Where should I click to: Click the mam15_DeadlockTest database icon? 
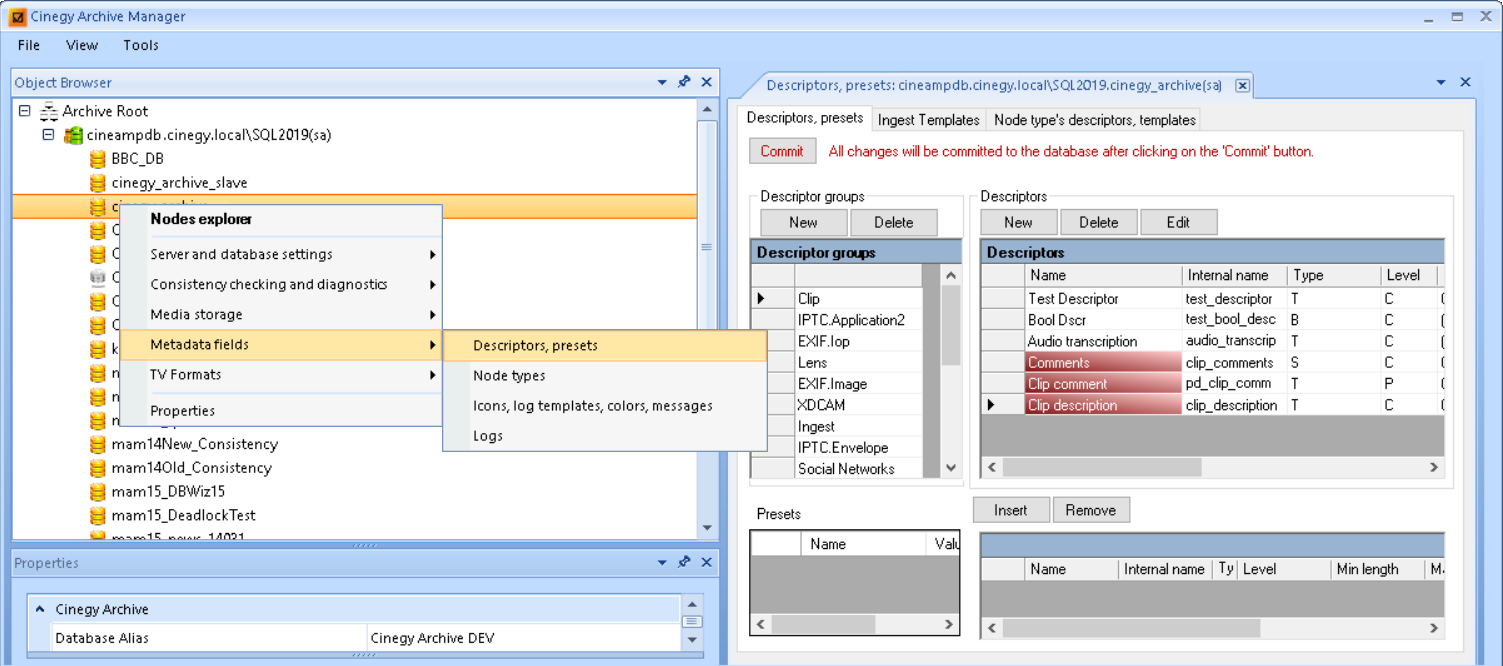pyautogui.click(x=97, y=516)
